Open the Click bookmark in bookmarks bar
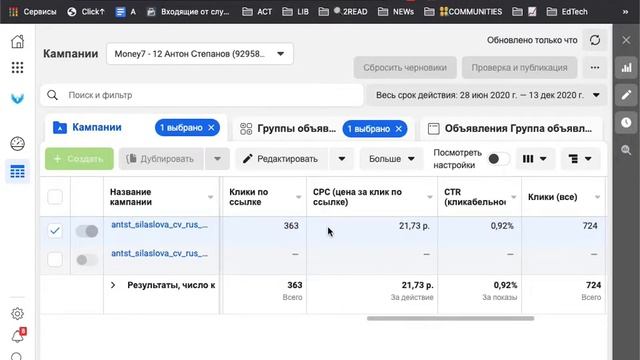 [x=86, y=12]
